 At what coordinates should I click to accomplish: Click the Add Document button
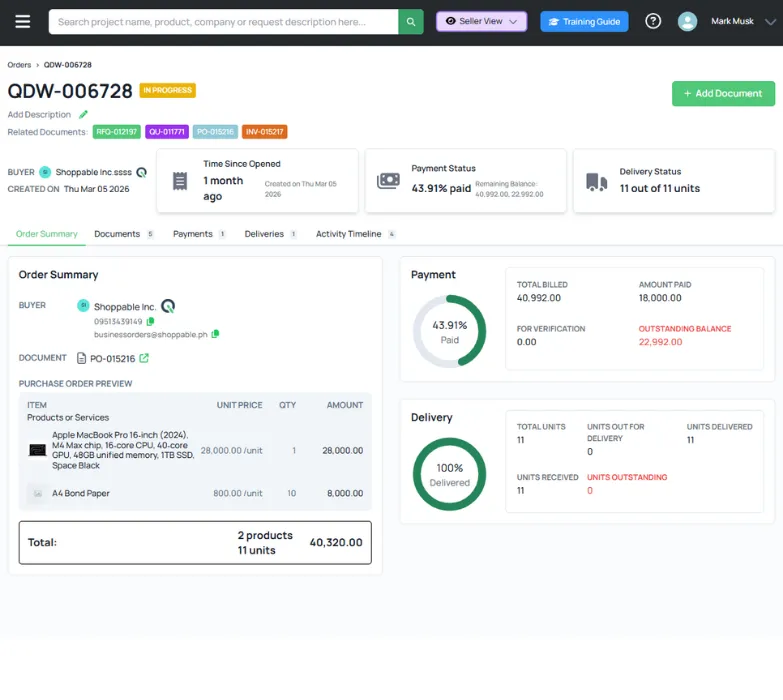[723, 93]
